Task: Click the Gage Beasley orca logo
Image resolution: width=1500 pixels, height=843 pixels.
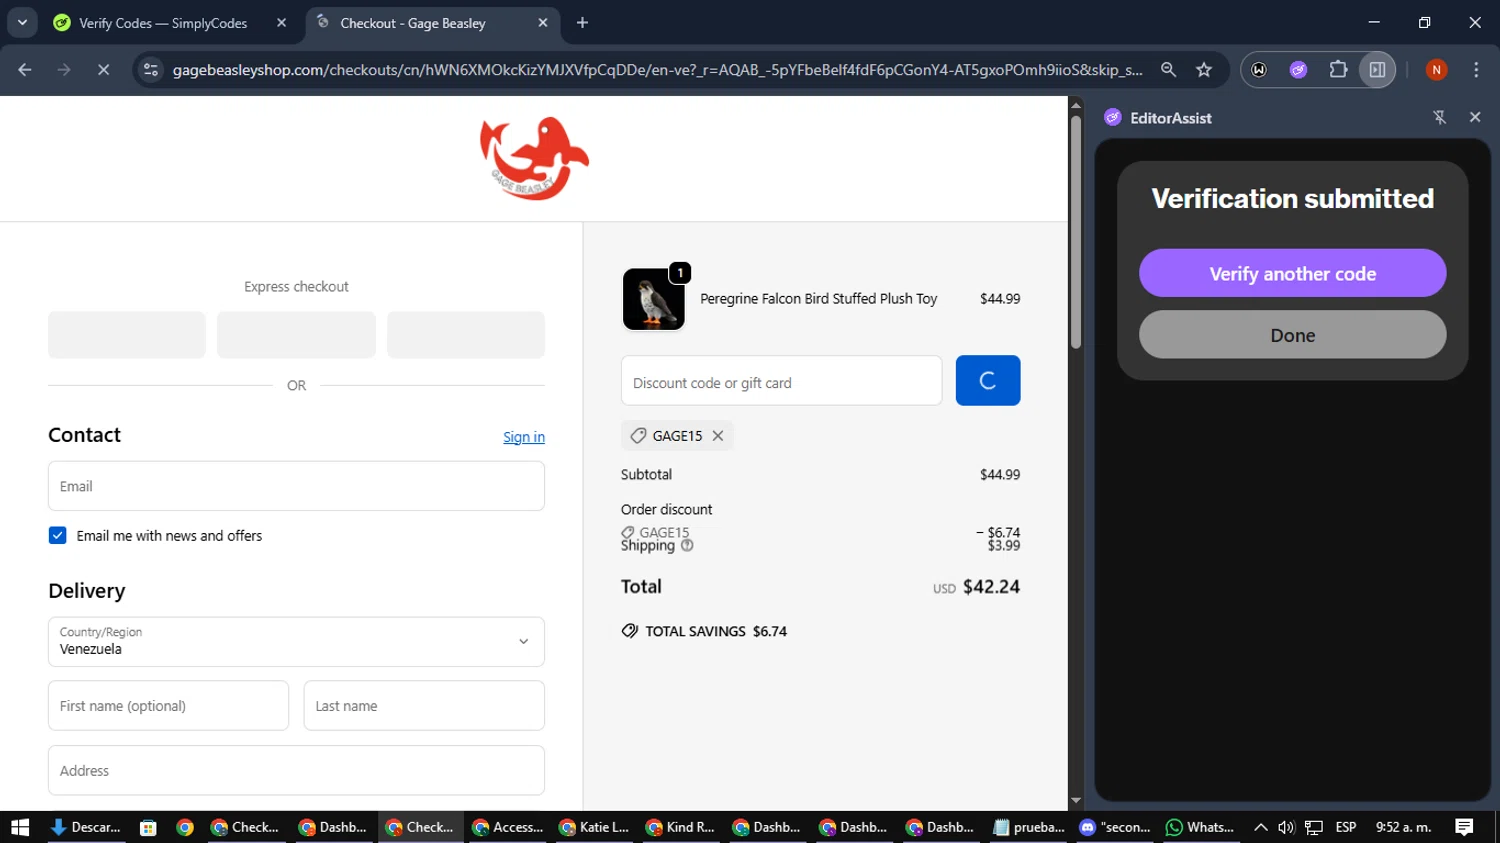Action: coord(534,158)
